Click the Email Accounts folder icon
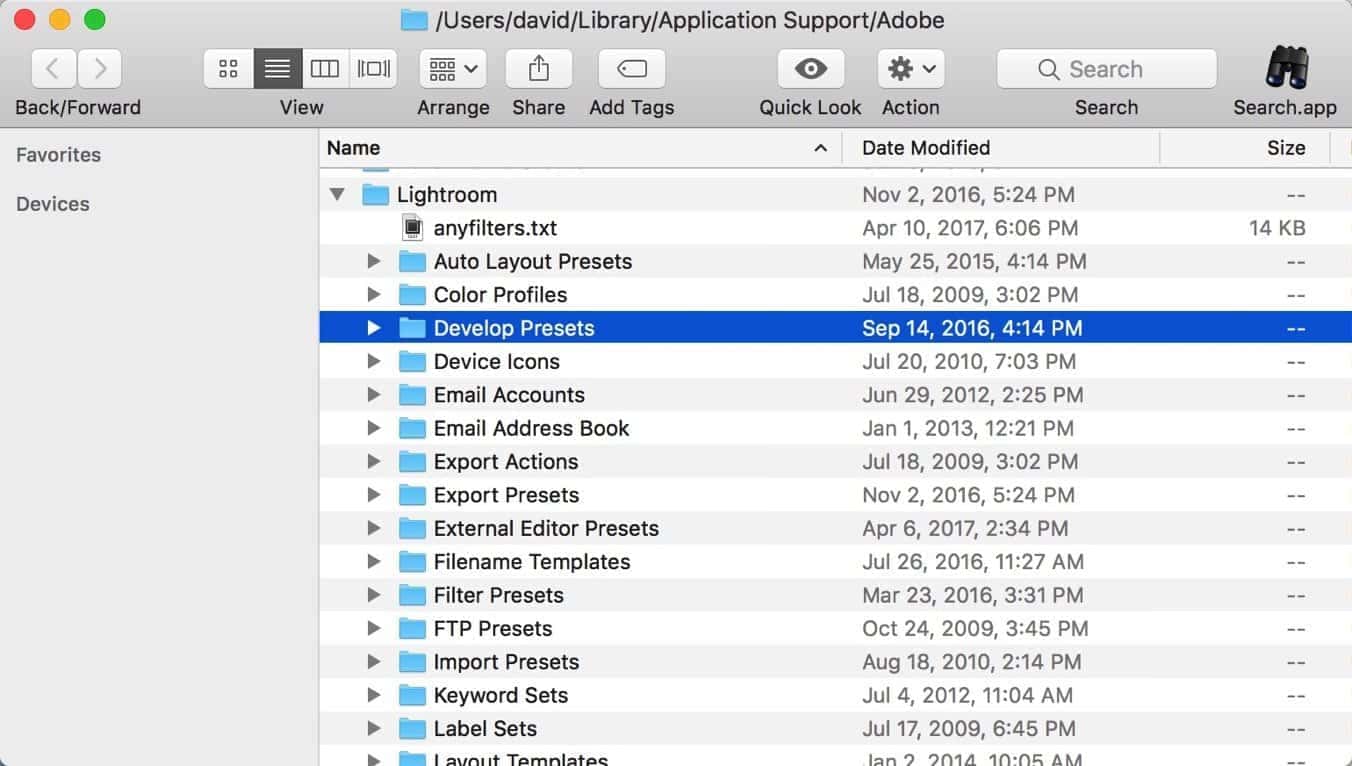This screenshot has height=766, width=1352. [x=412, y=394]
